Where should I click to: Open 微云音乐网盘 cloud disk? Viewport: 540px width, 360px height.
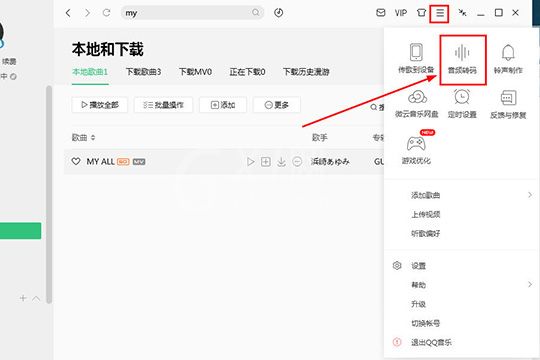417,104
